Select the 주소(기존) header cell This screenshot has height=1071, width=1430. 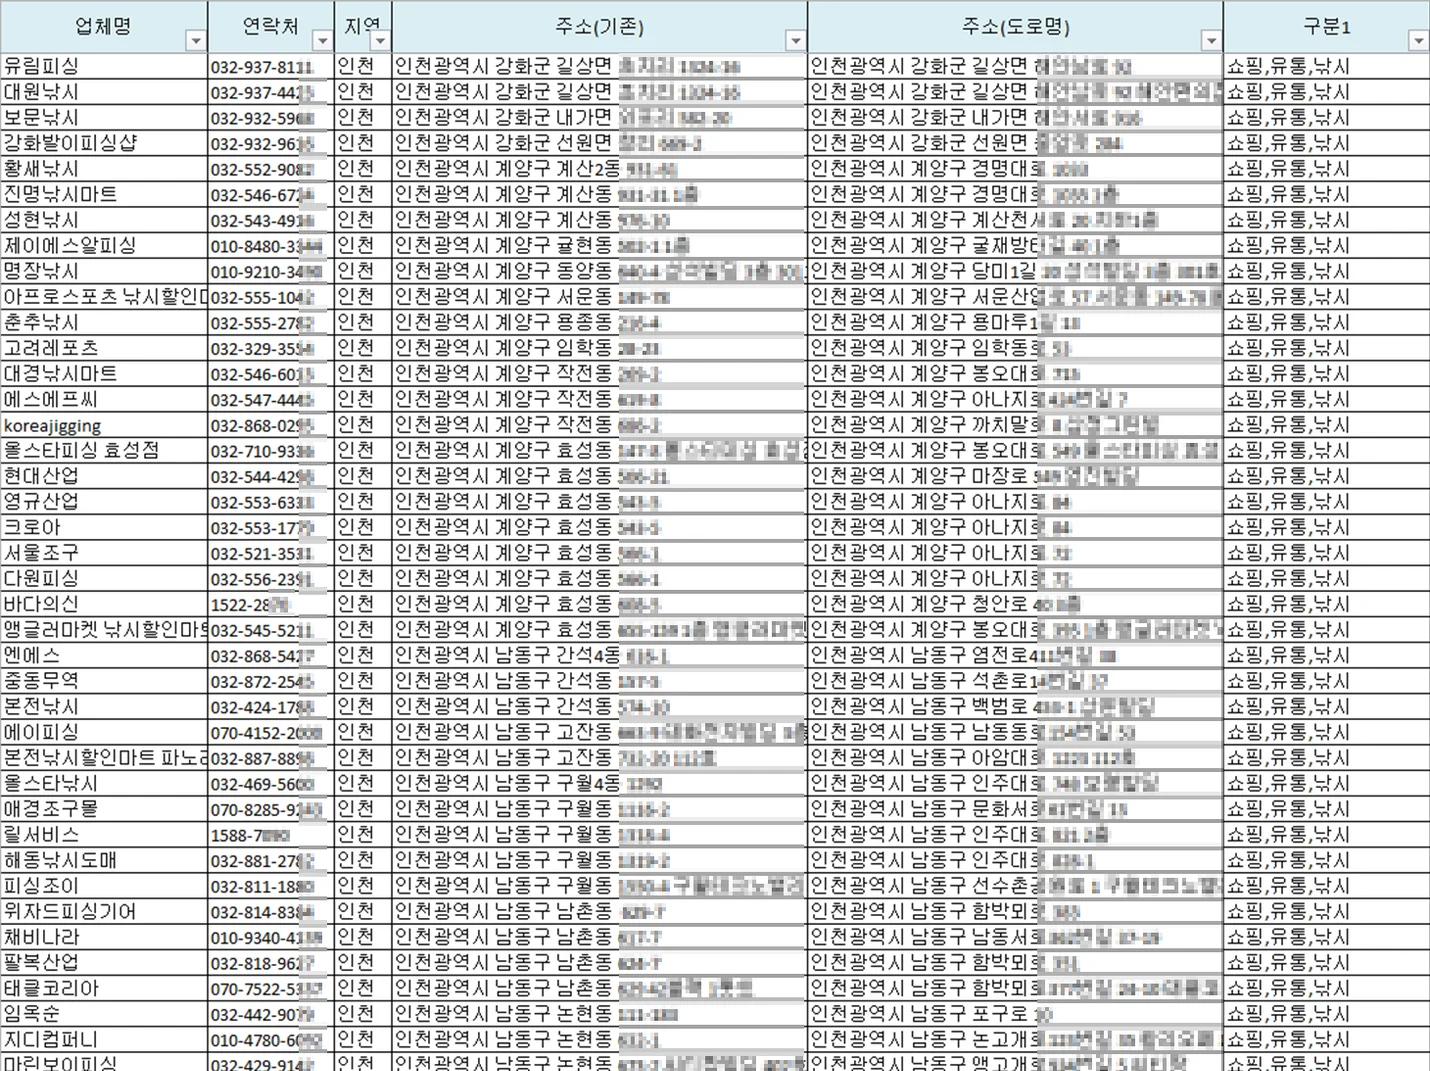pos(600,27)
